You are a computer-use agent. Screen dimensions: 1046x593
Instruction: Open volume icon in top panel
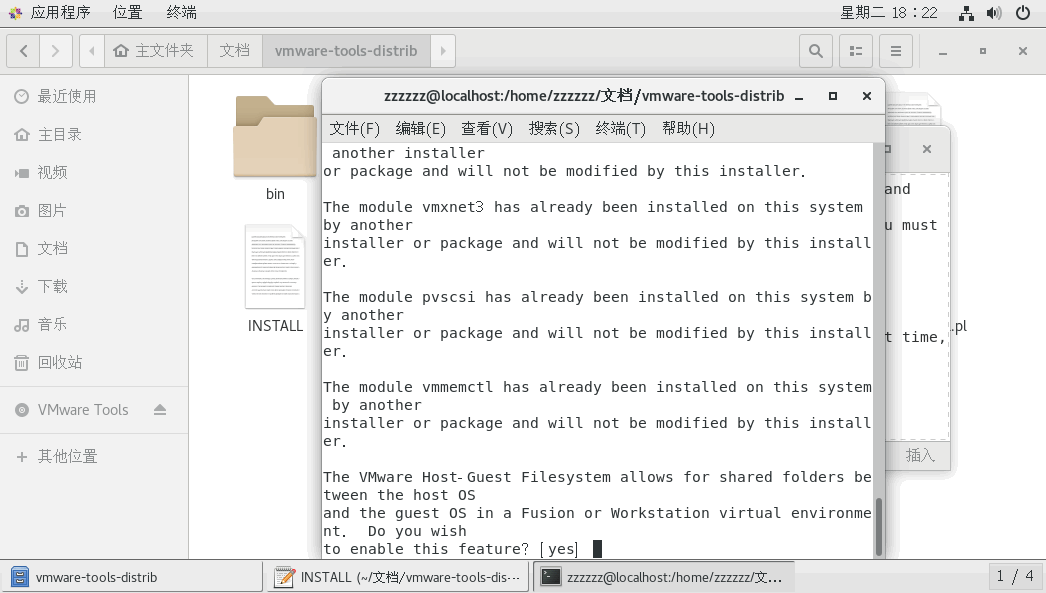(994, 13)
